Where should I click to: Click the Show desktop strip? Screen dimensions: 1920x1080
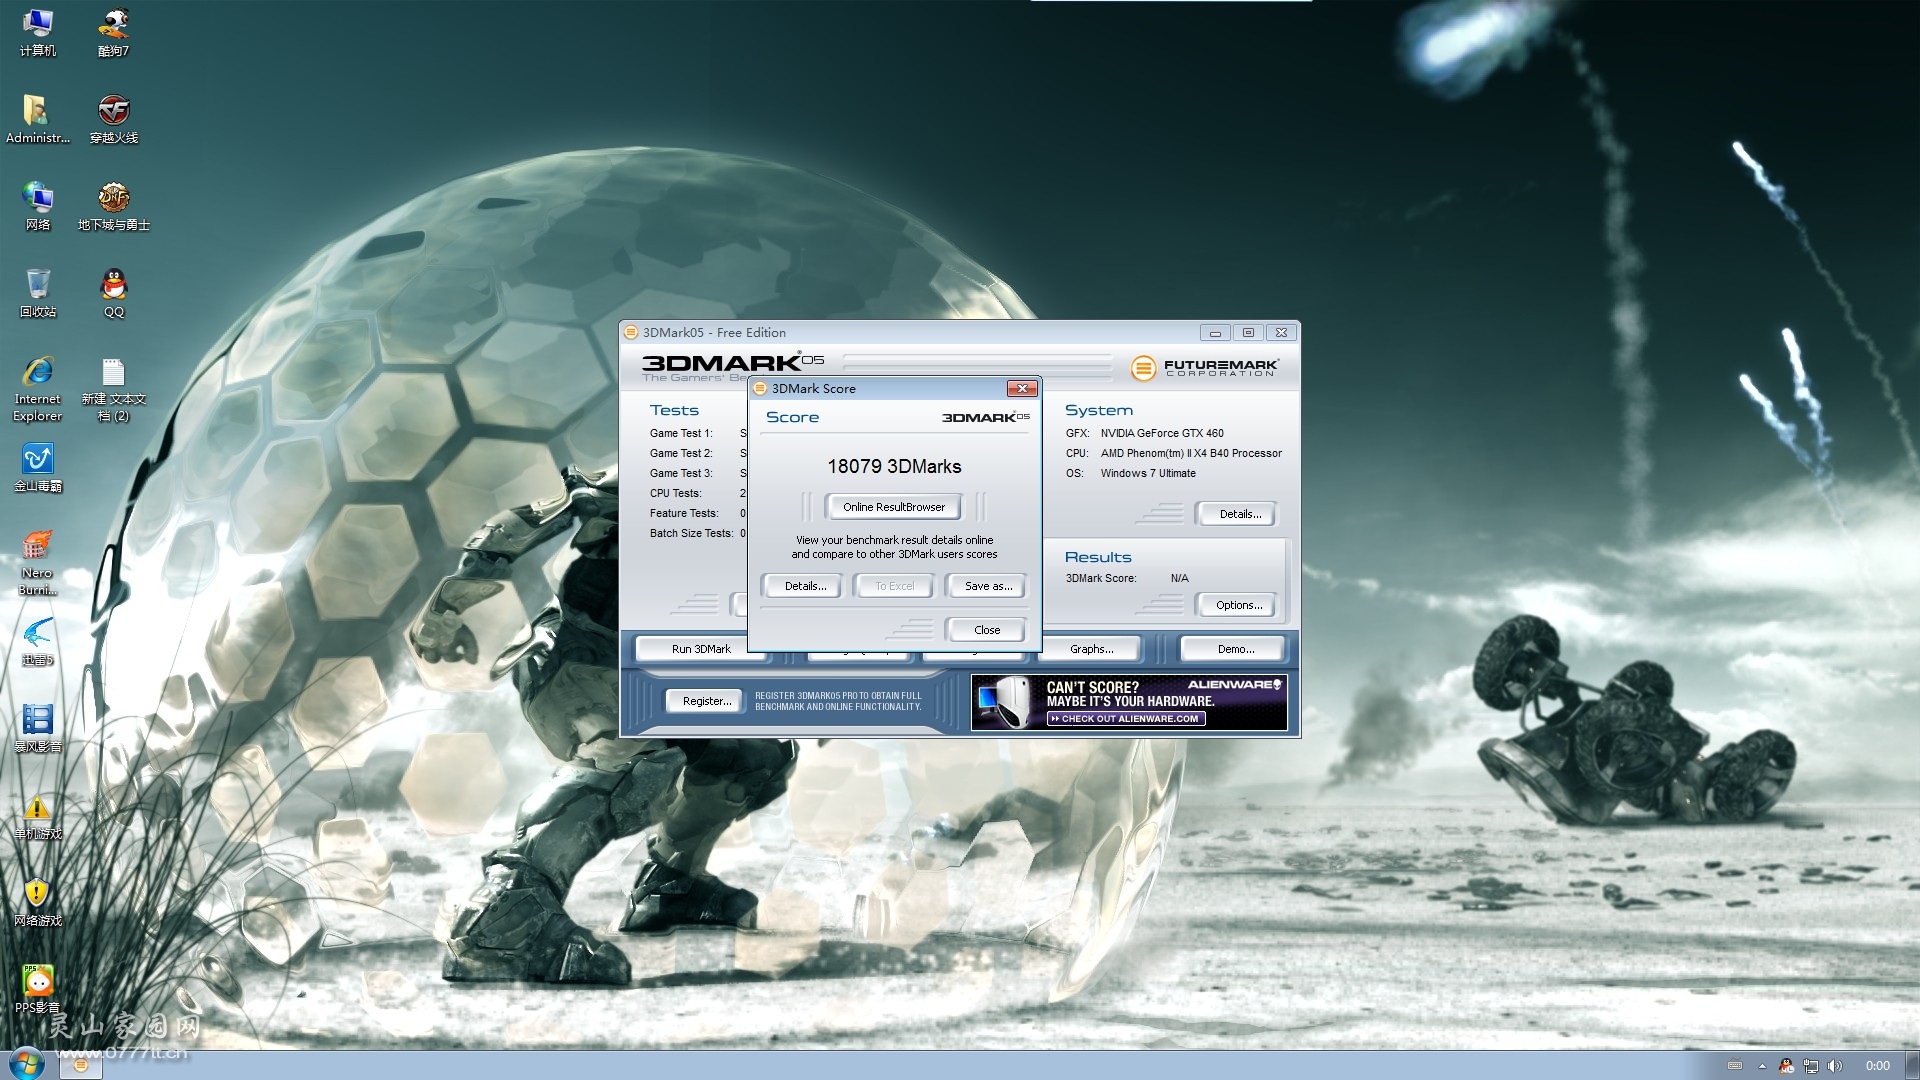pos(1913,1065)
